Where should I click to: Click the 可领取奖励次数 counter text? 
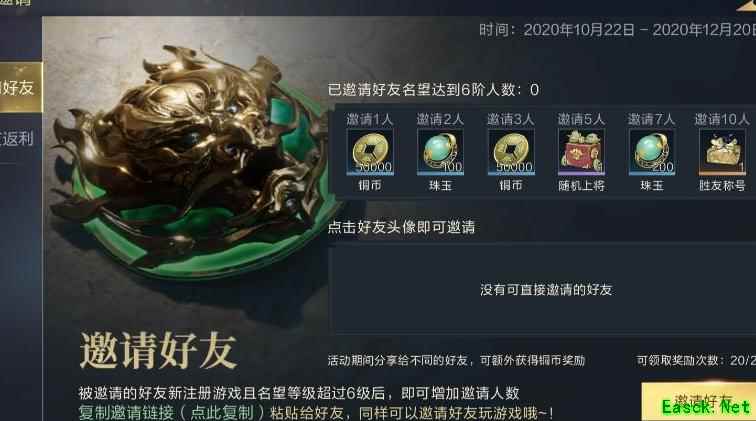pyautogui.click(x=695, y=360)
